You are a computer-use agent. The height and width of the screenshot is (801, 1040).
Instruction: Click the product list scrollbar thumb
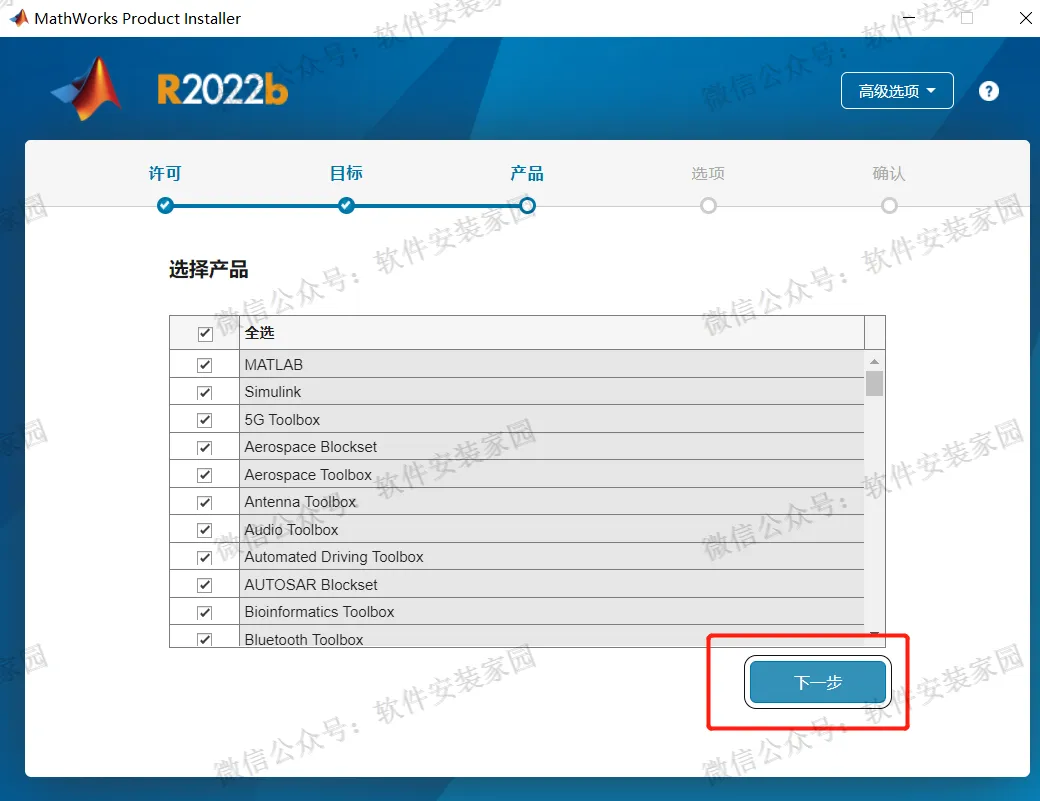click(x=874, y=383)
